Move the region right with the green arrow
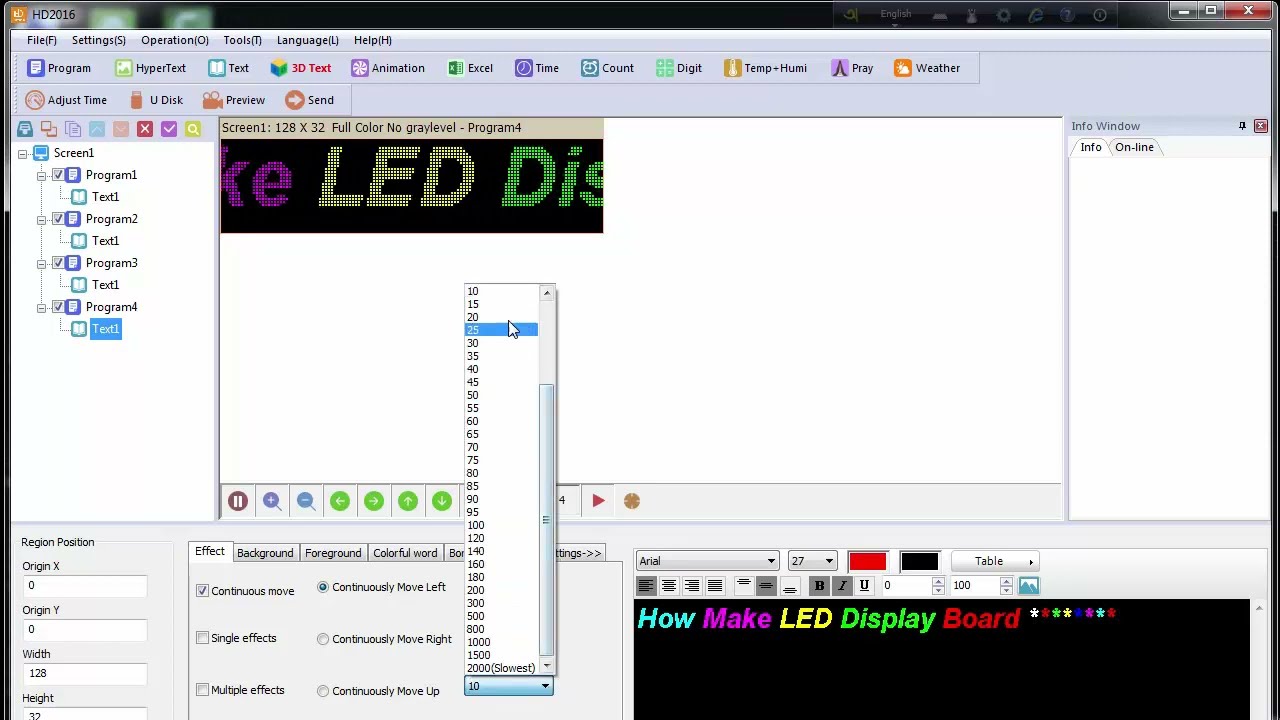1280x720 pixels. 374,501
